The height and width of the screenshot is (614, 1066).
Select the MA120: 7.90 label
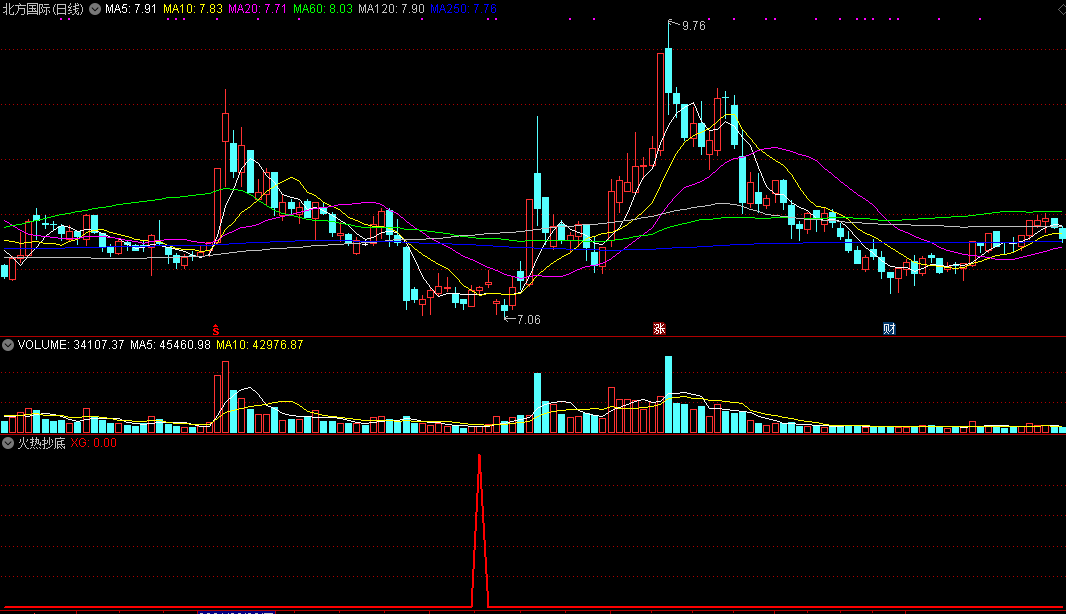pyautogui.click(x=392, y=9)
